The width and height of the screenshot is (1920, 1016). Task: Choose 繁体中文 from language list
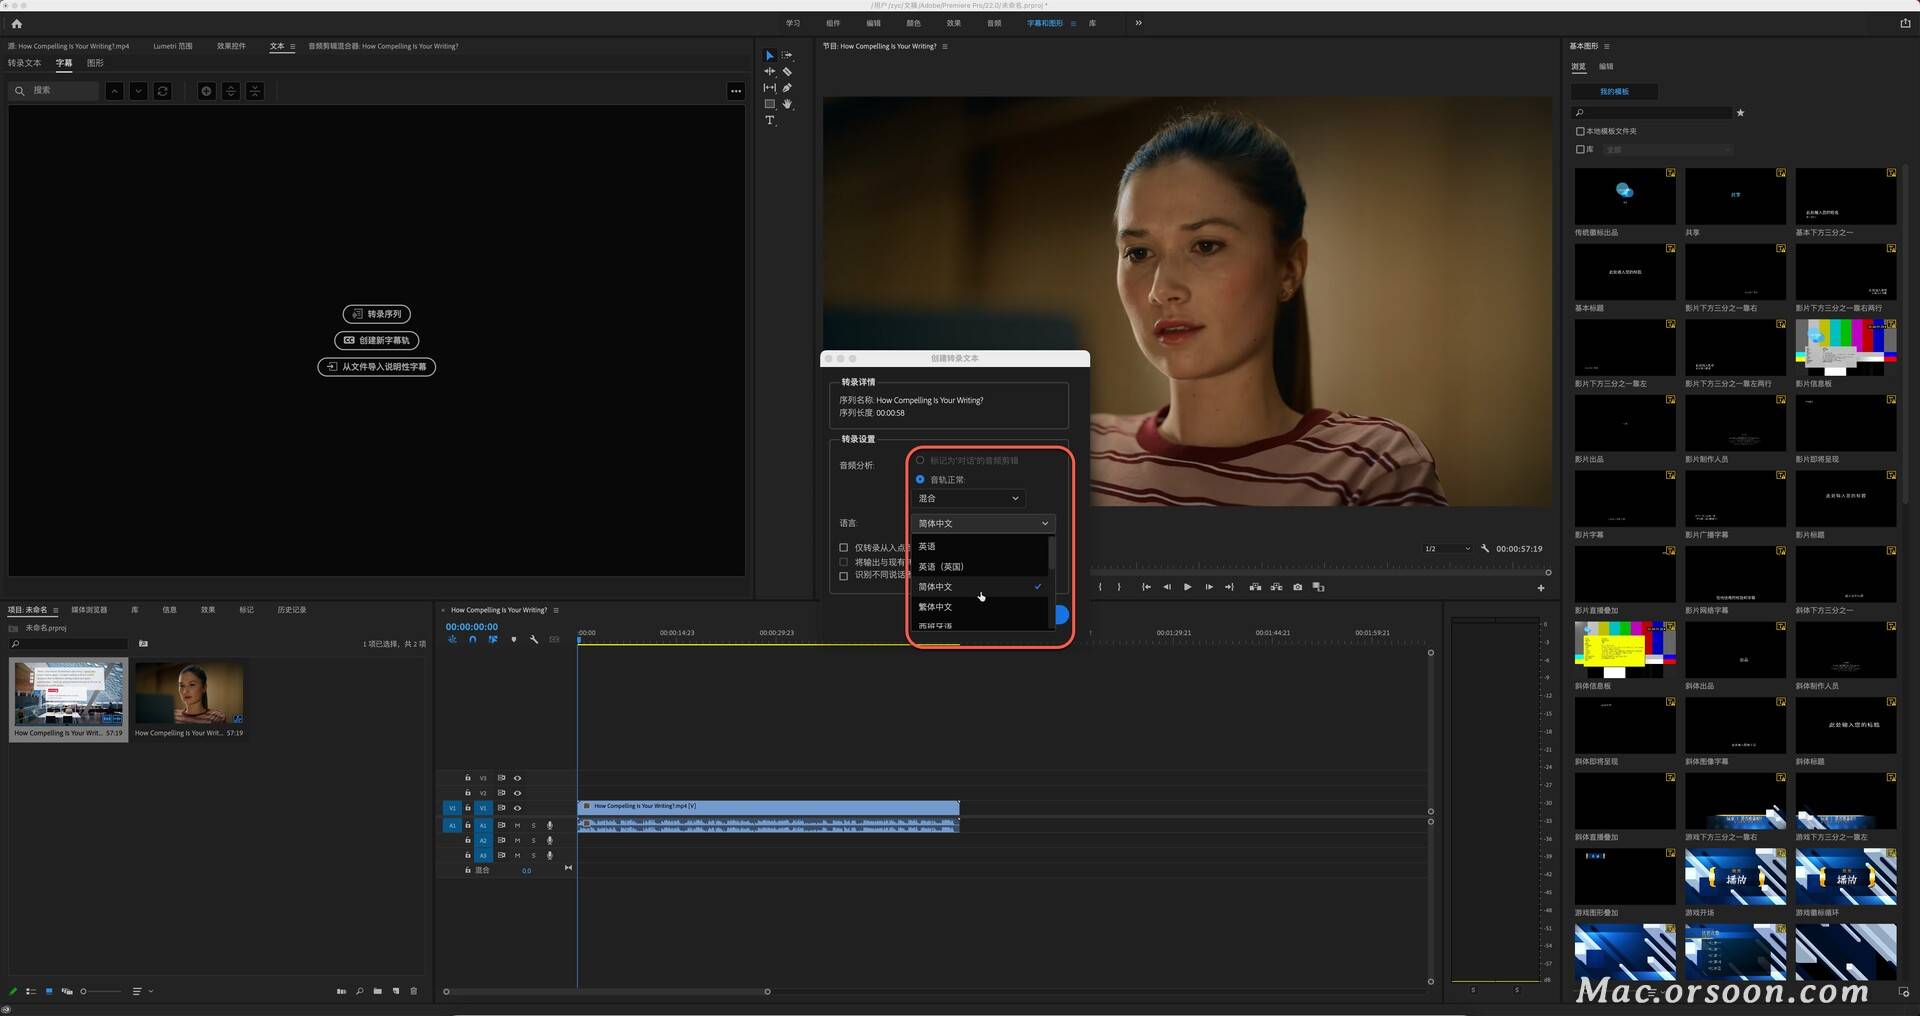tap(935, 607)
